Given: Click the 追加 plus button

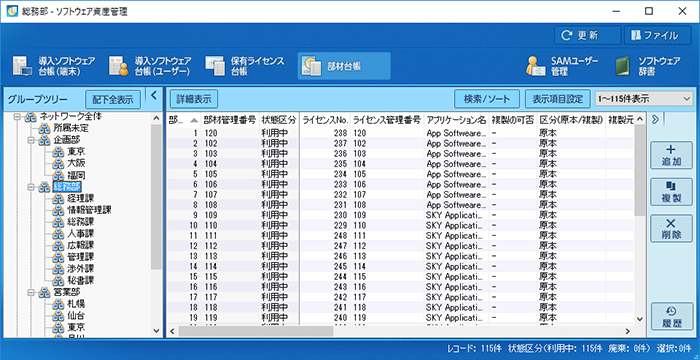Looking at the screenshot, I should coord(671,155).
